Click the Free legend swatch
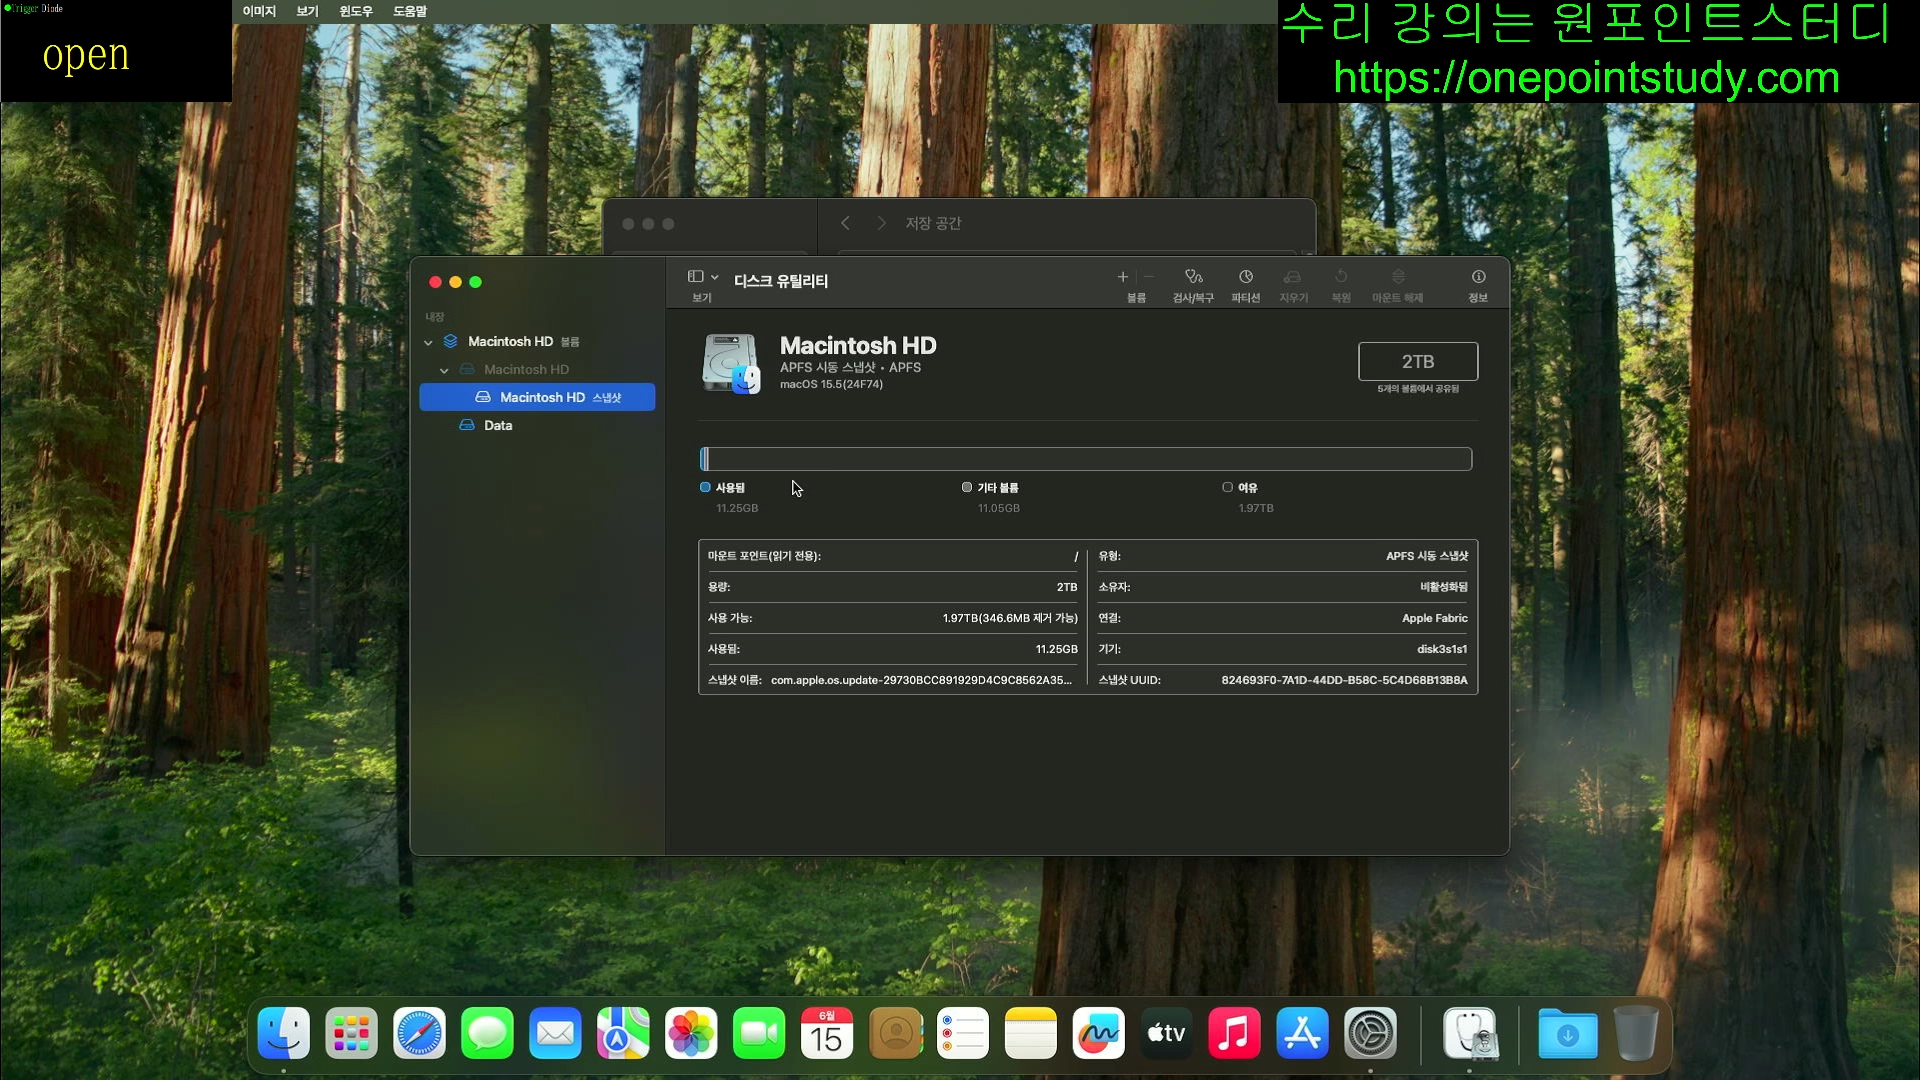The height and width of the screenshot is (1080, 1920). 1227,487
